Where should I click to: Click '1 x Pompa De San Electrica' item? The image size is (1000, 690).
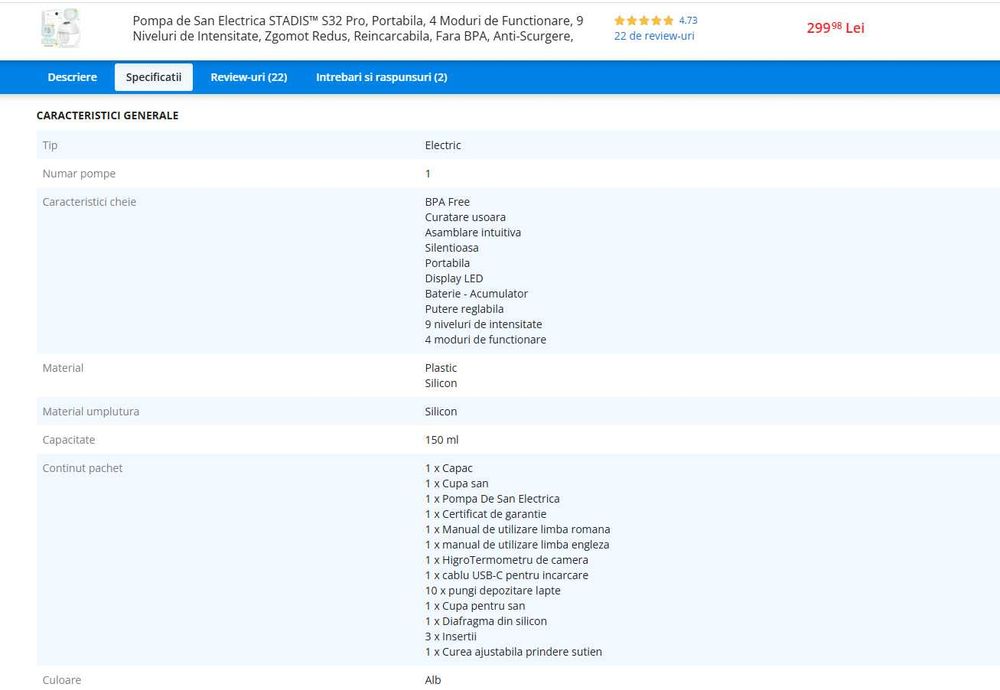(x=492, y=498)
